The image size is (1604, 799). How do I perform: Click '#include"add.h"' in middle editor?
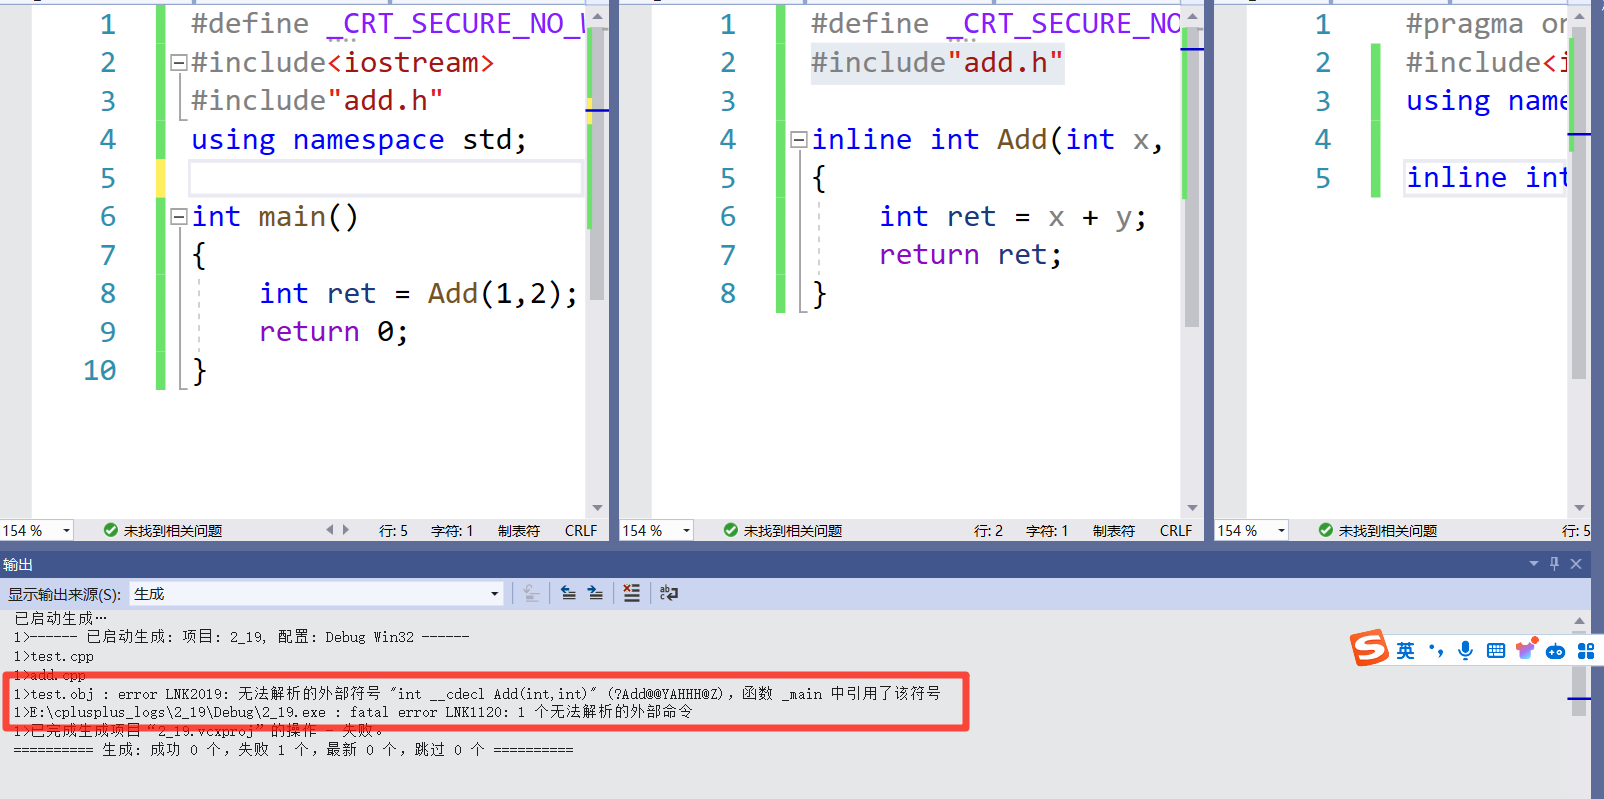coord(937,63)
